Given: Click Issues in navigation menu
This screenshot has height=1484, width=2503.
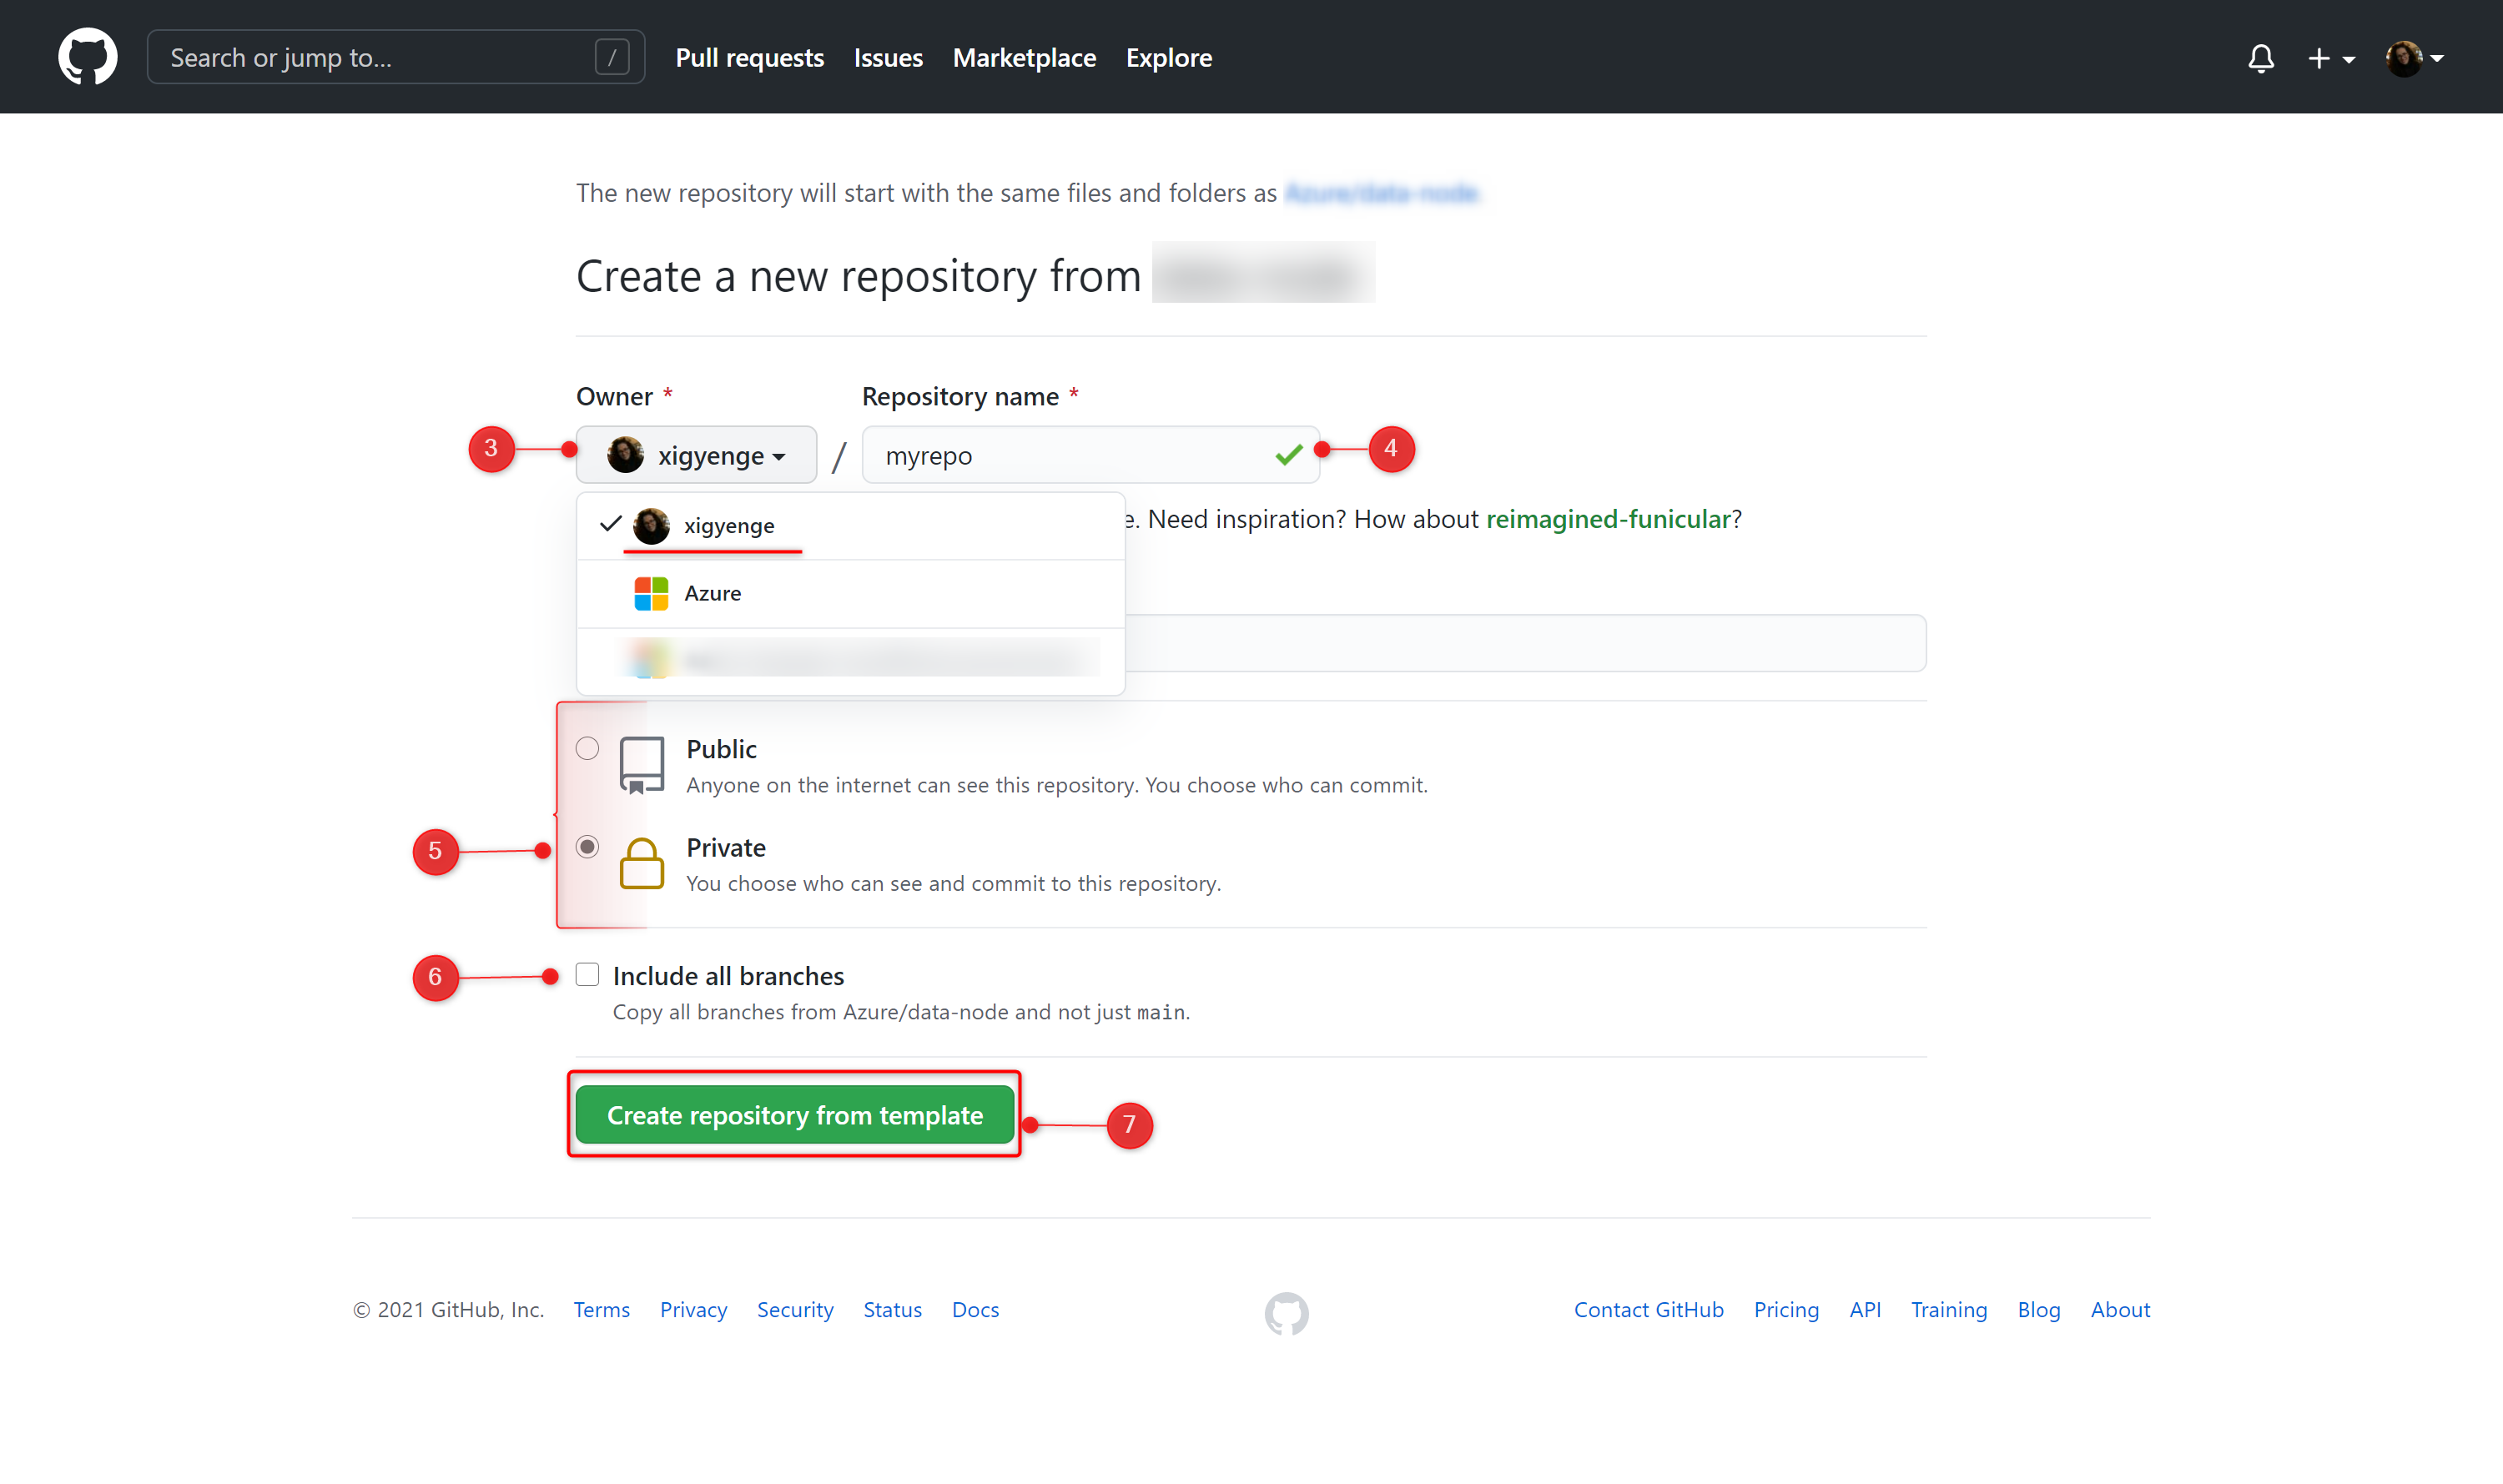Looking at the screenshot, I should (x=885, y=57).
